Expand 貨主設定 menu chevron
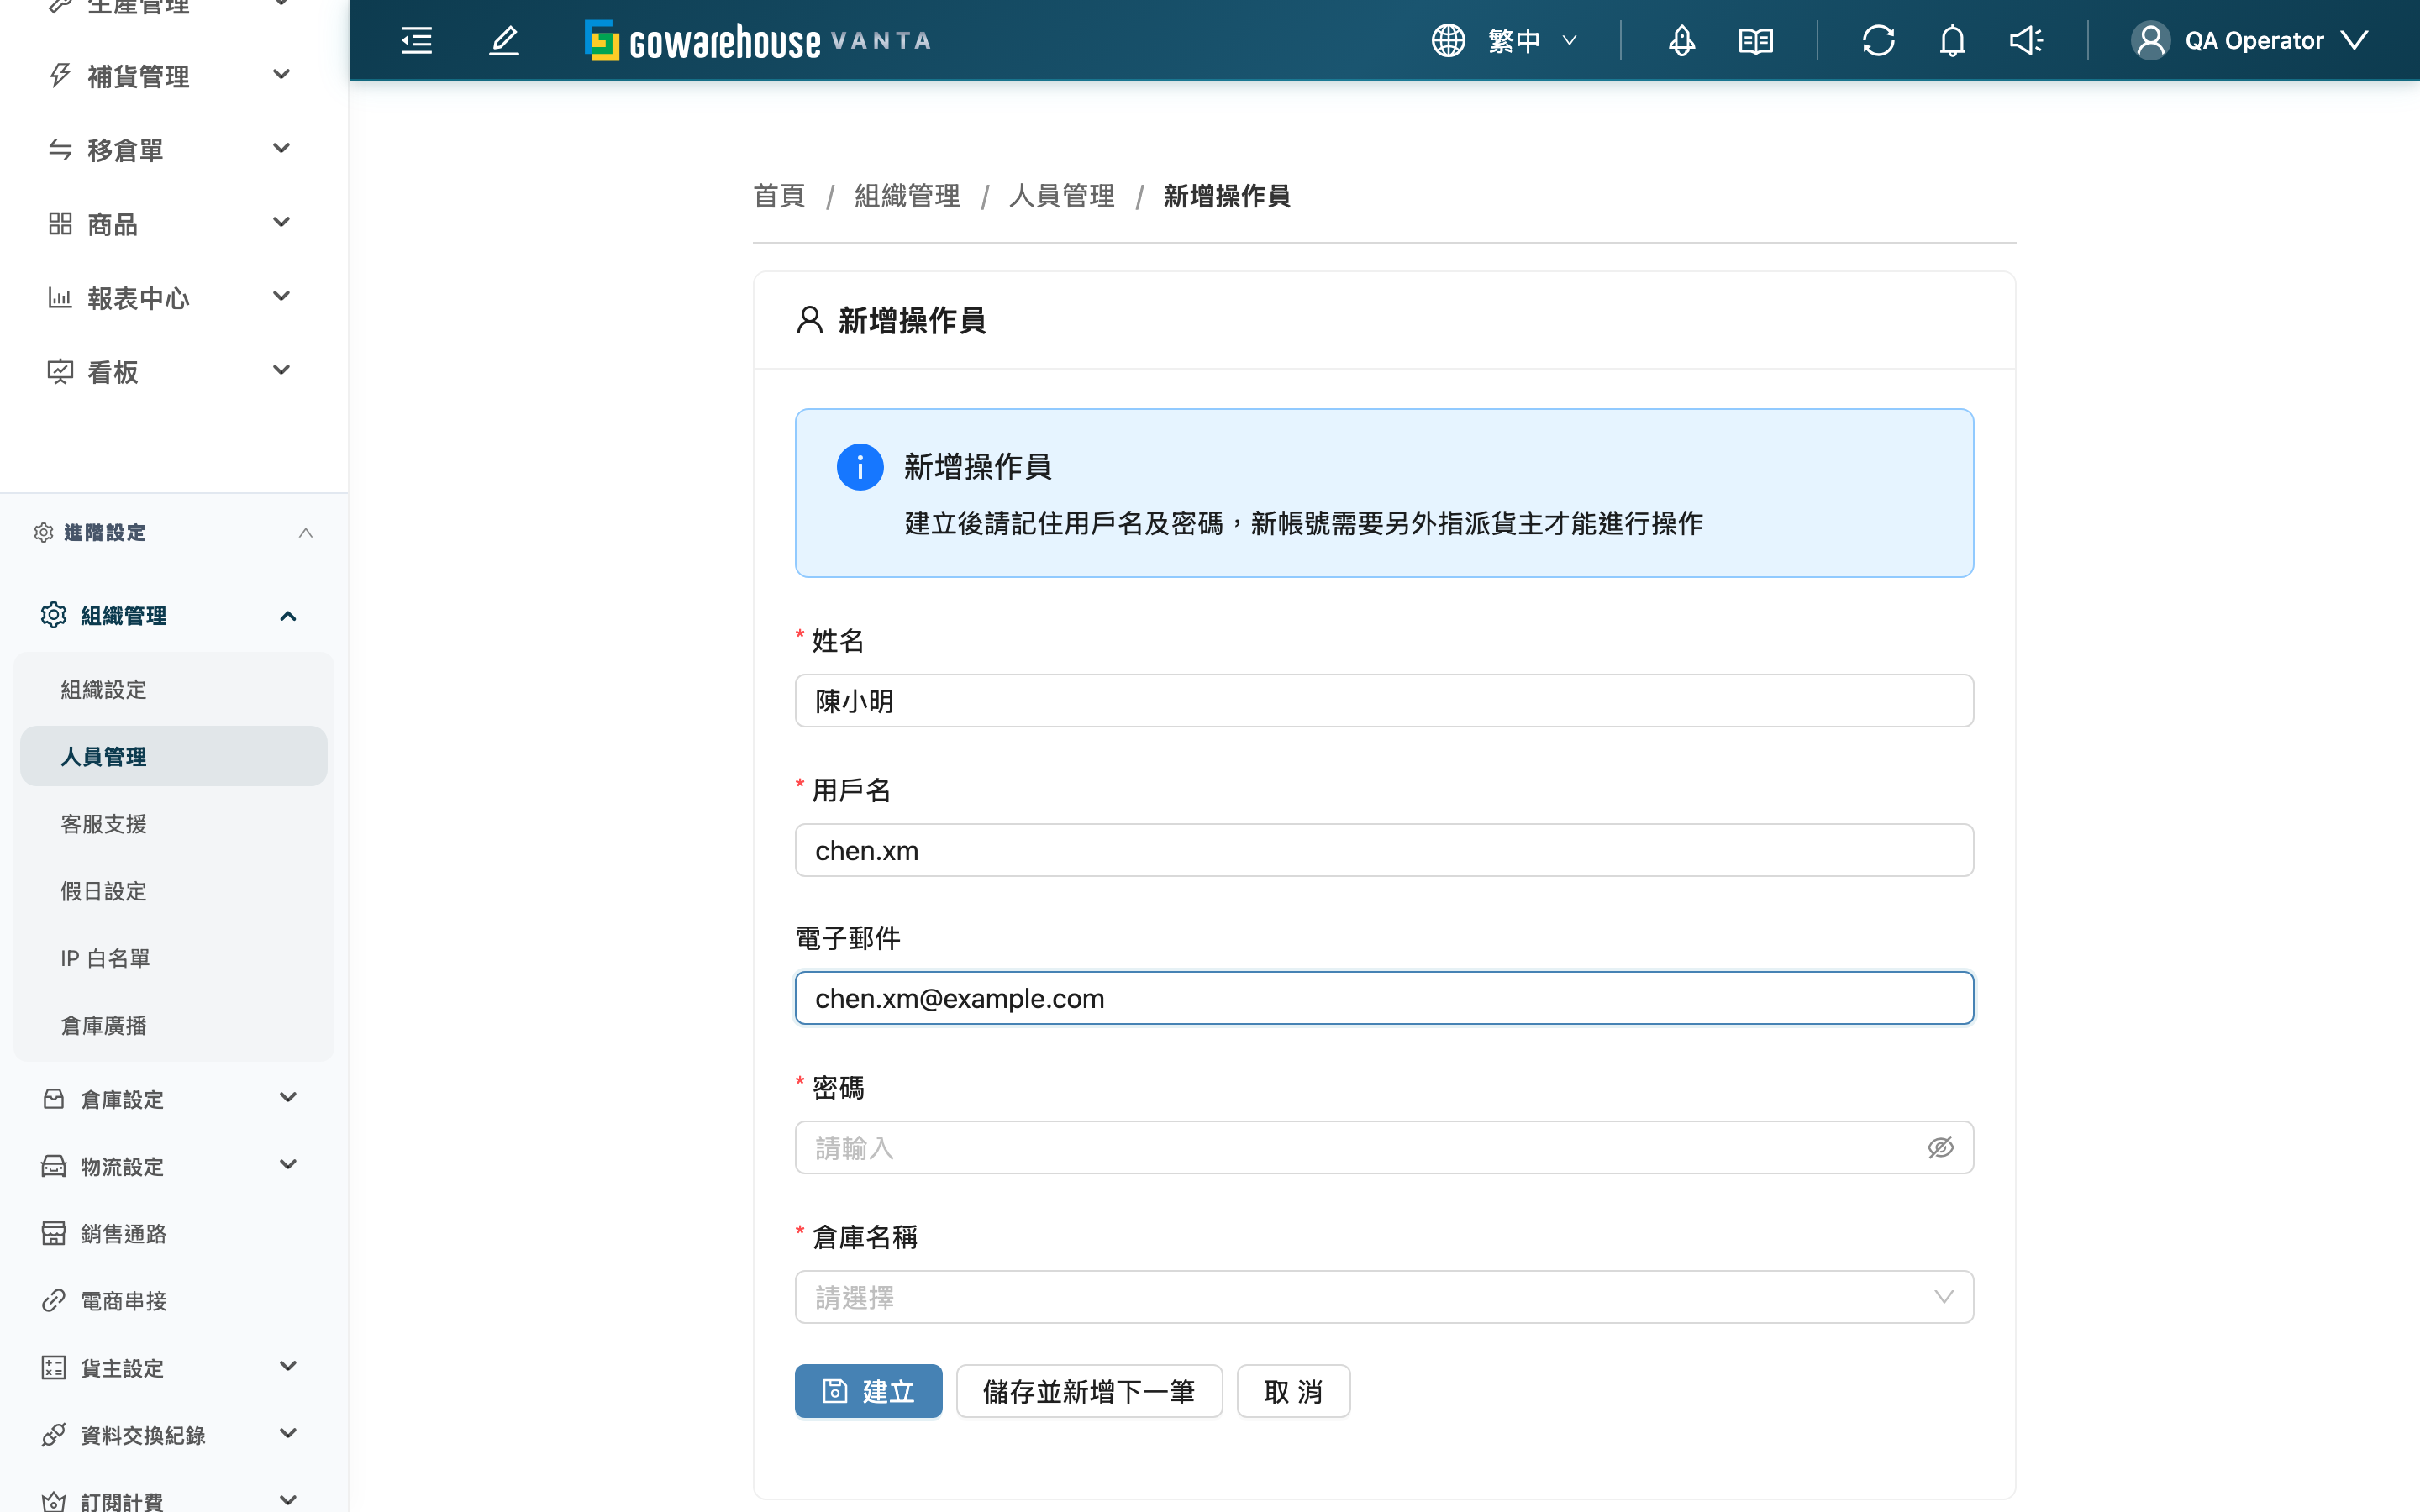Image resolution: width=2420 pixels, height=1512 pixels. [x=288, y=1367]
